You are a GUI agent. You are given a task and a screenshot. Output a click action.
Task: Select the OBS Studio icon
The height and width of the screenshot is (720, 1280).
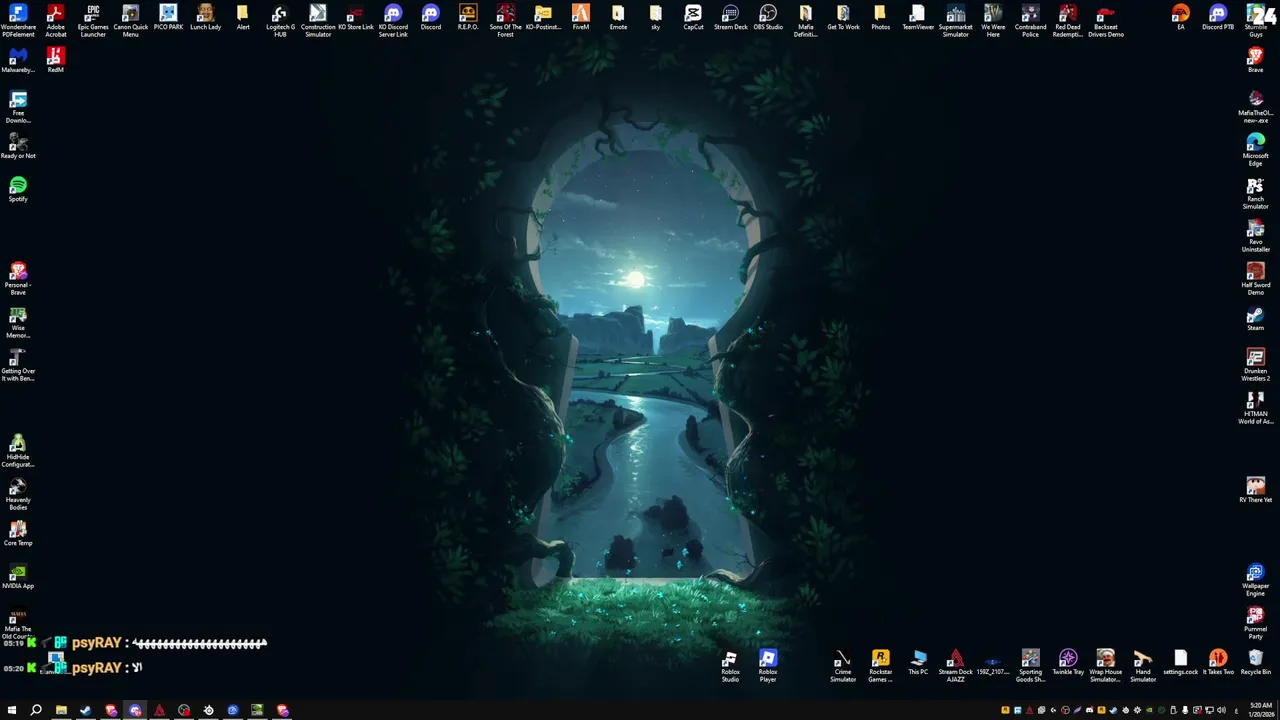pos(768,18)
